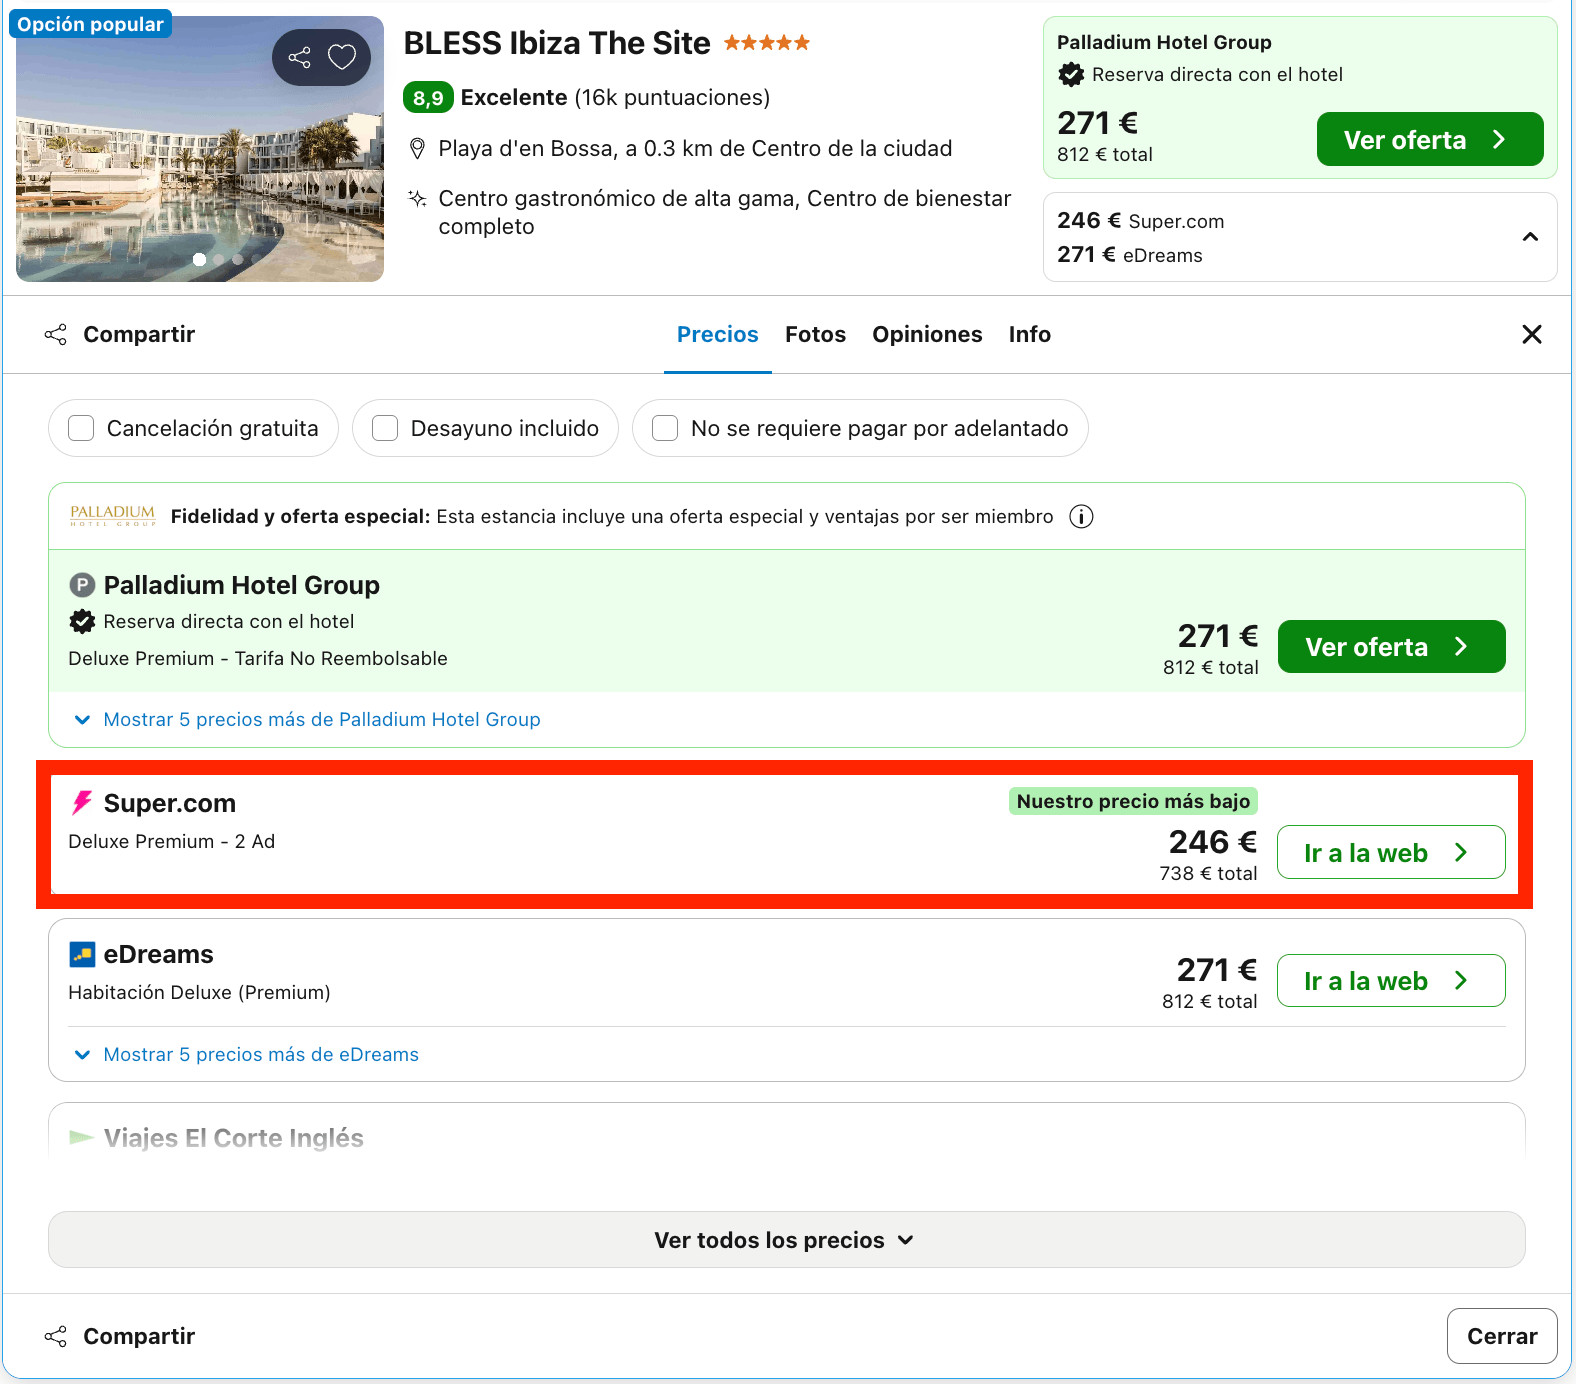Click Deluxe Premium - Tarifa No Reembolsable

click(258, 658)
